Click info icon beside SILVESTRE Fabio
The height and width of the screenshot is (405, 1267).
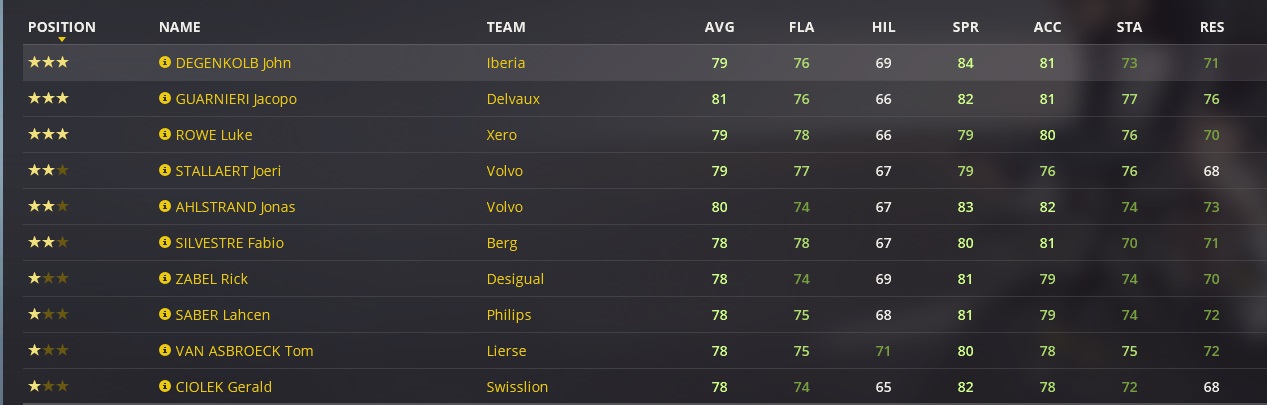coord(165,243)
